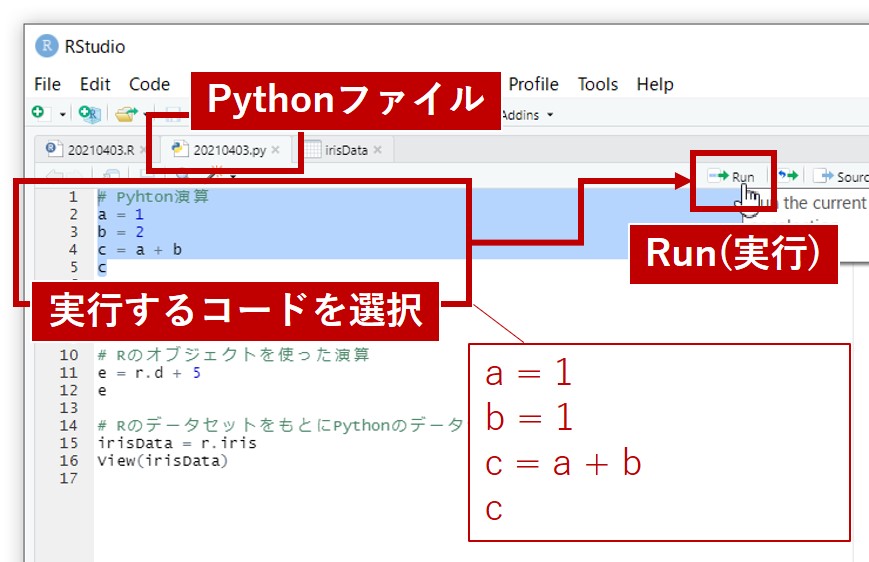Open the new file dropdown arrow
This screenshot has height=562, width=869.
click(x=62, y=115)
